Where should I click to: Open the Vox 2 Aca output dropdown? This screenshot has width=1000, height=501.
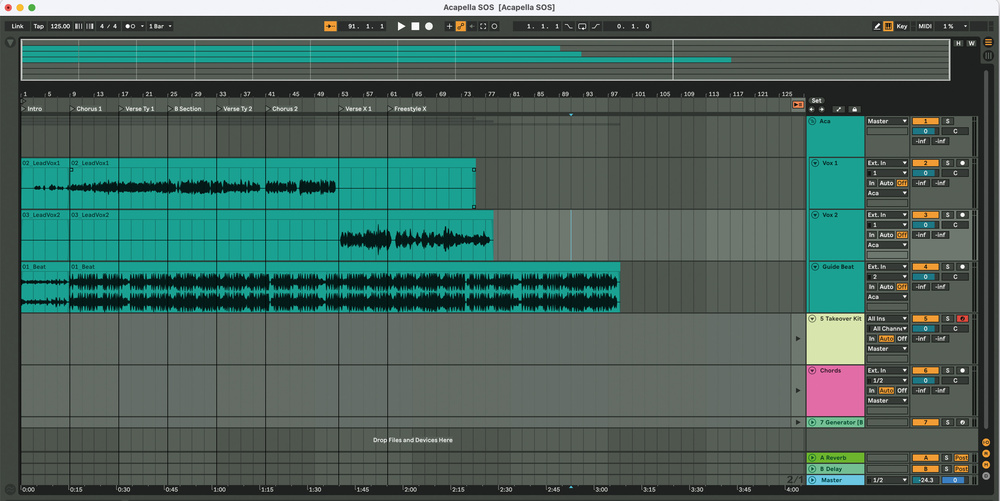(886, 245)
